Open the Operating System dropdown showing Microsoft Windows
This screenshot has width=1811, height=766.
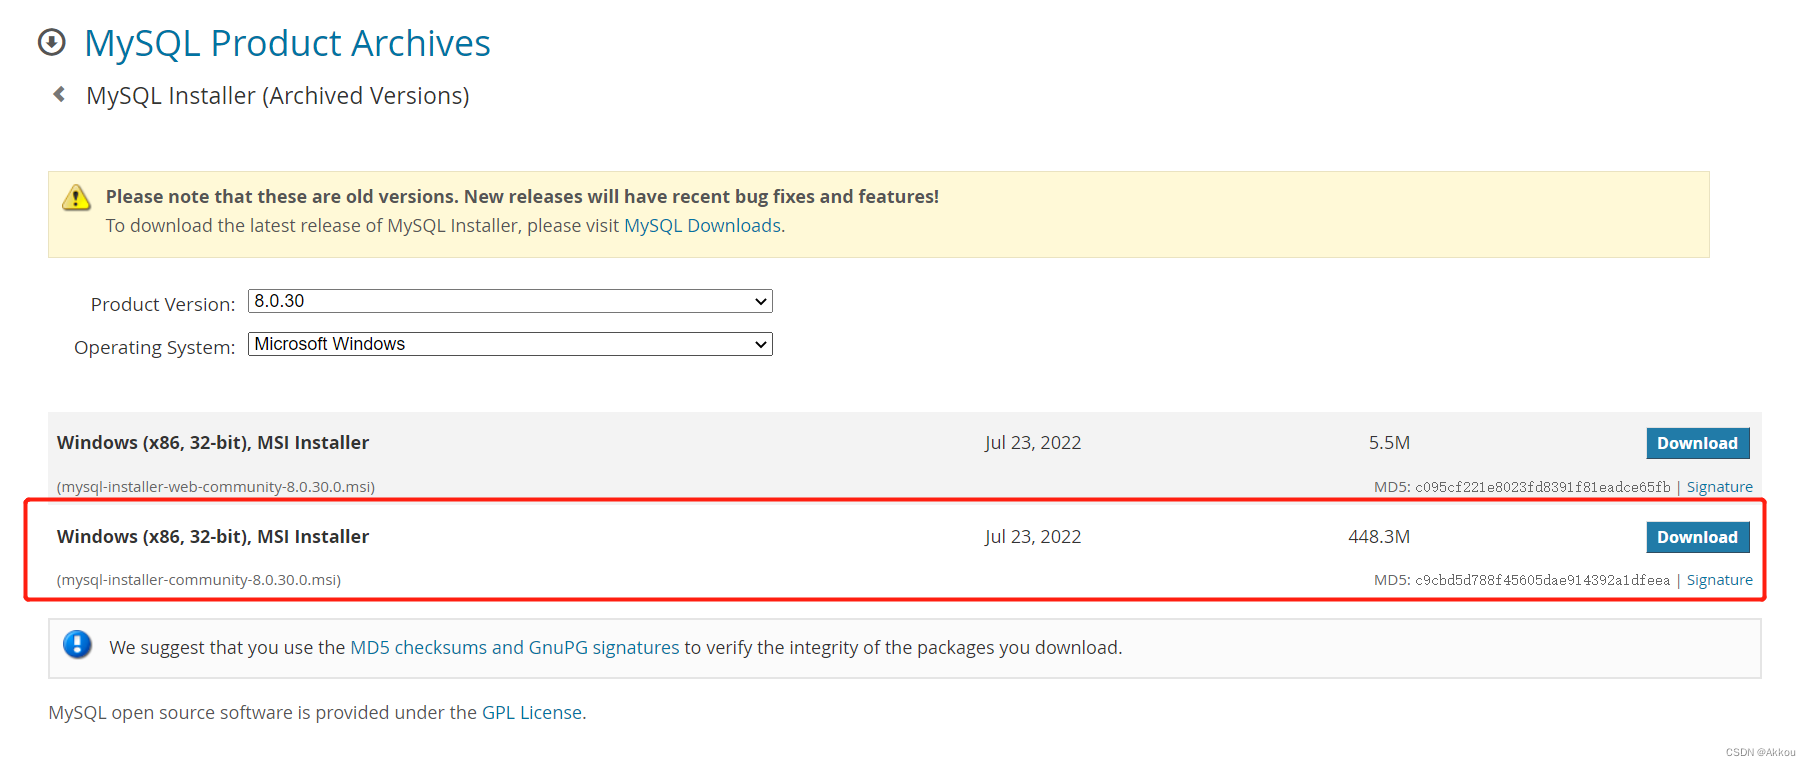[x=510, y=344]
